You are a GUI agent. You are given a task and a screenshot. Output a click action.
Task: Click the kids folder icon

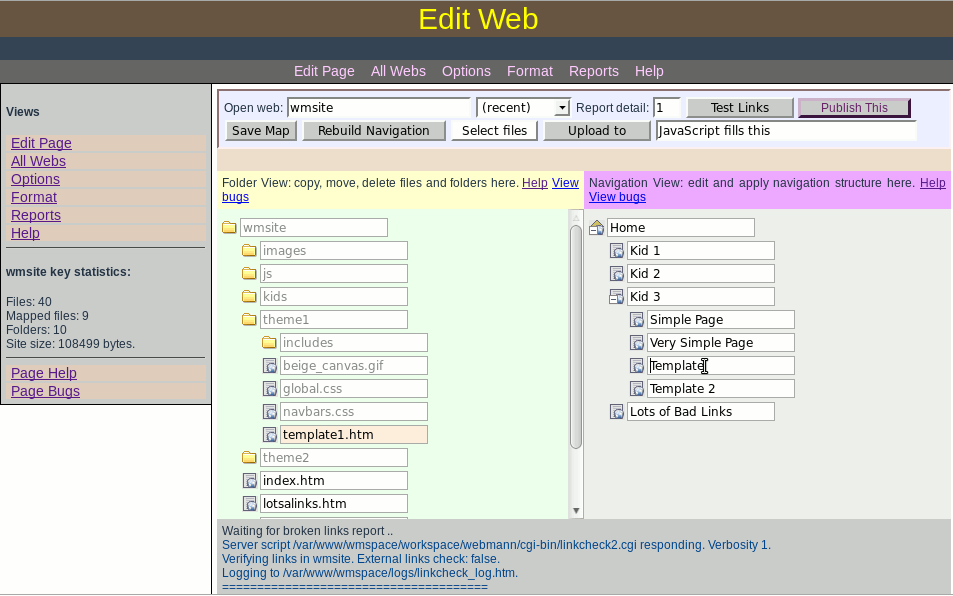pos(249,297)
